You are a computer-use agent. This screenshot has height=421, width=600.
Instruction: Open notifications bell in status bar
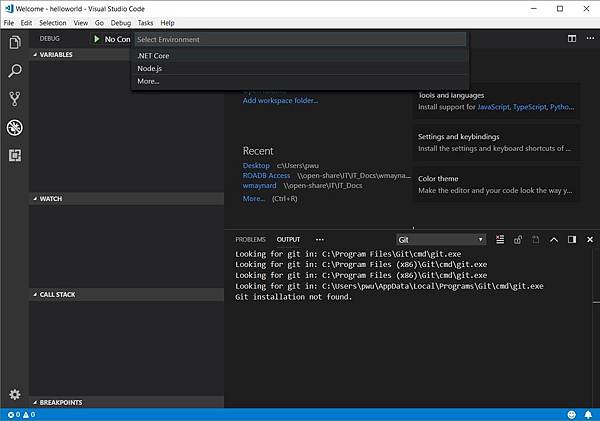[x=588, y=414]
